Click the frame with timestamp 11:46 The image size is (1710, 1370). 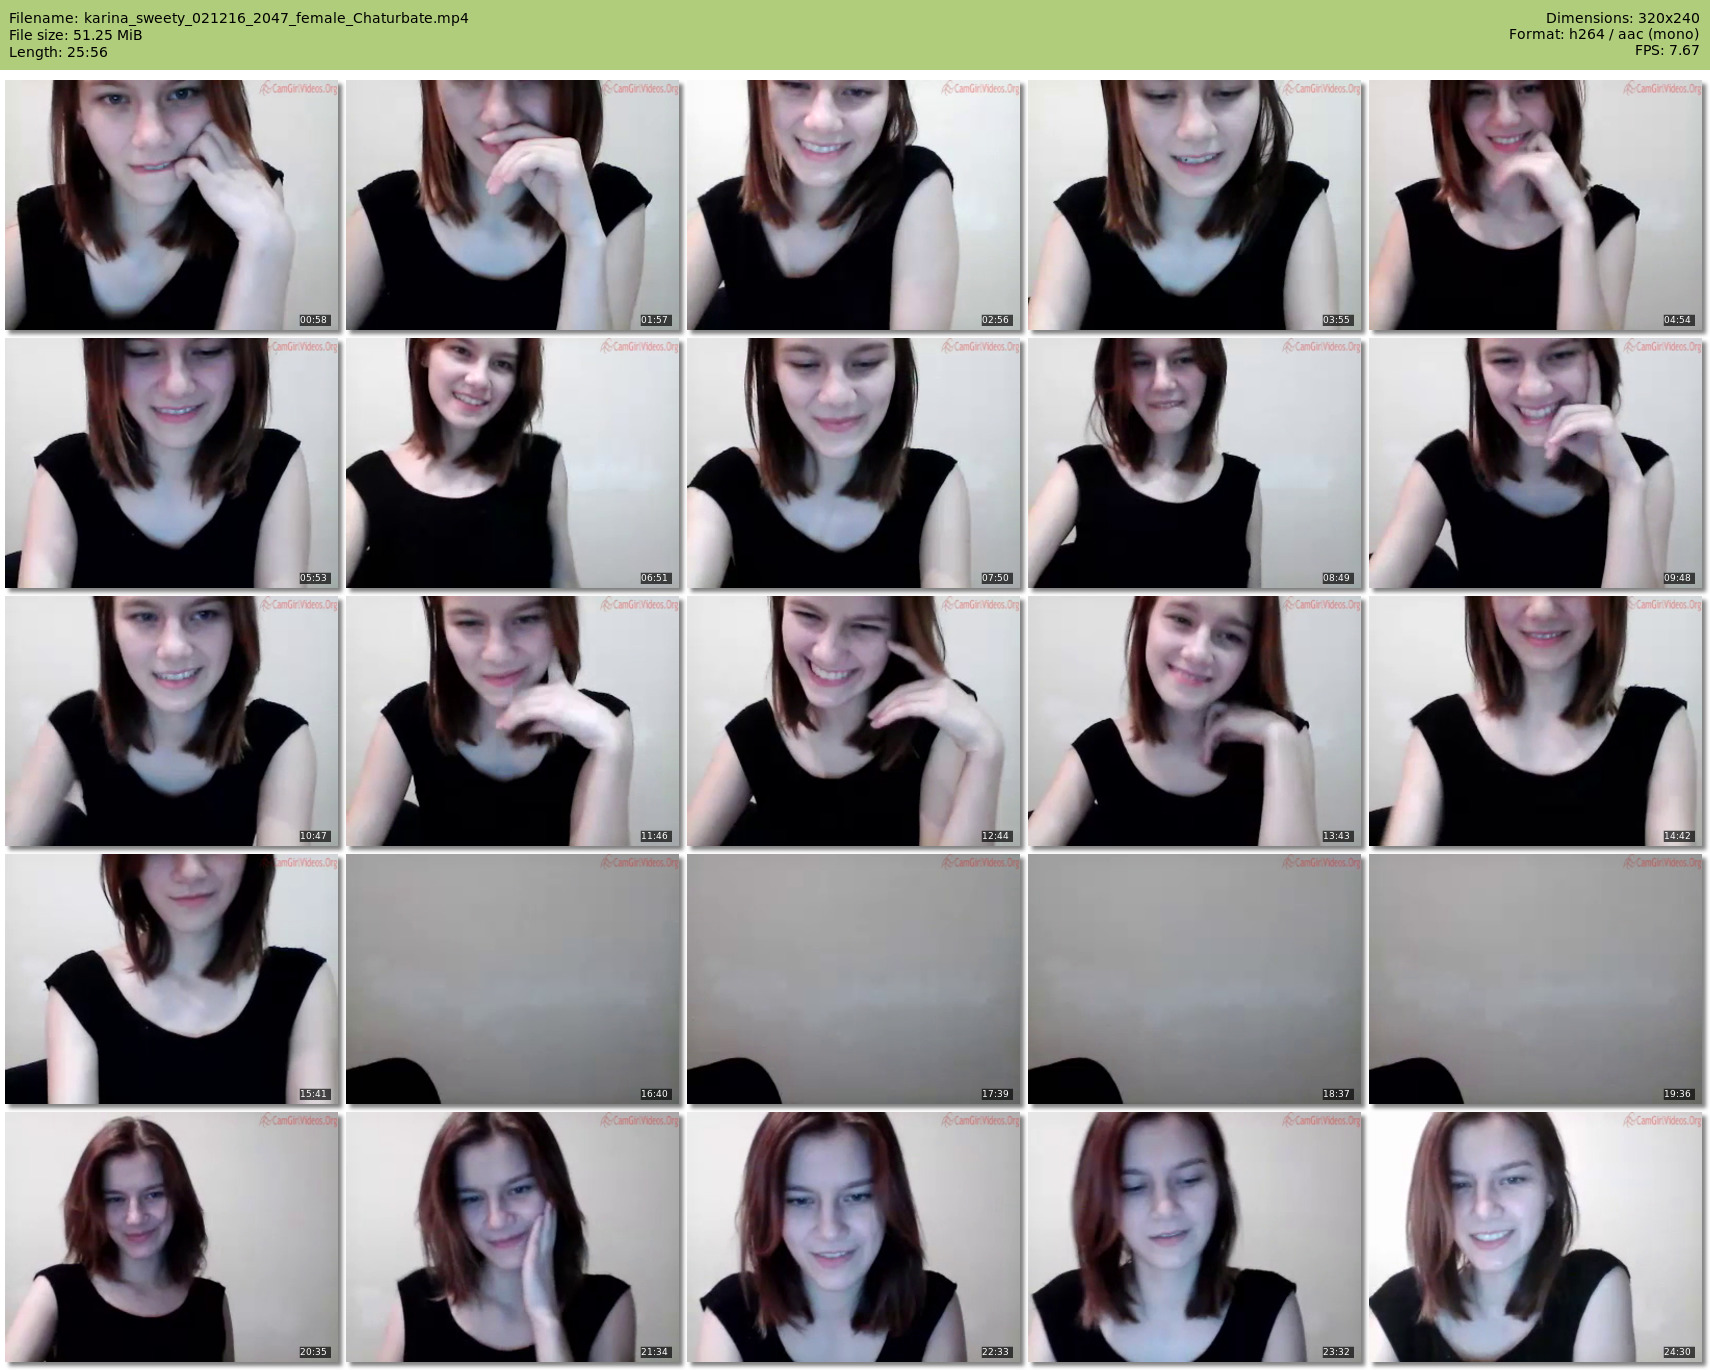click(x=513, y=721)
